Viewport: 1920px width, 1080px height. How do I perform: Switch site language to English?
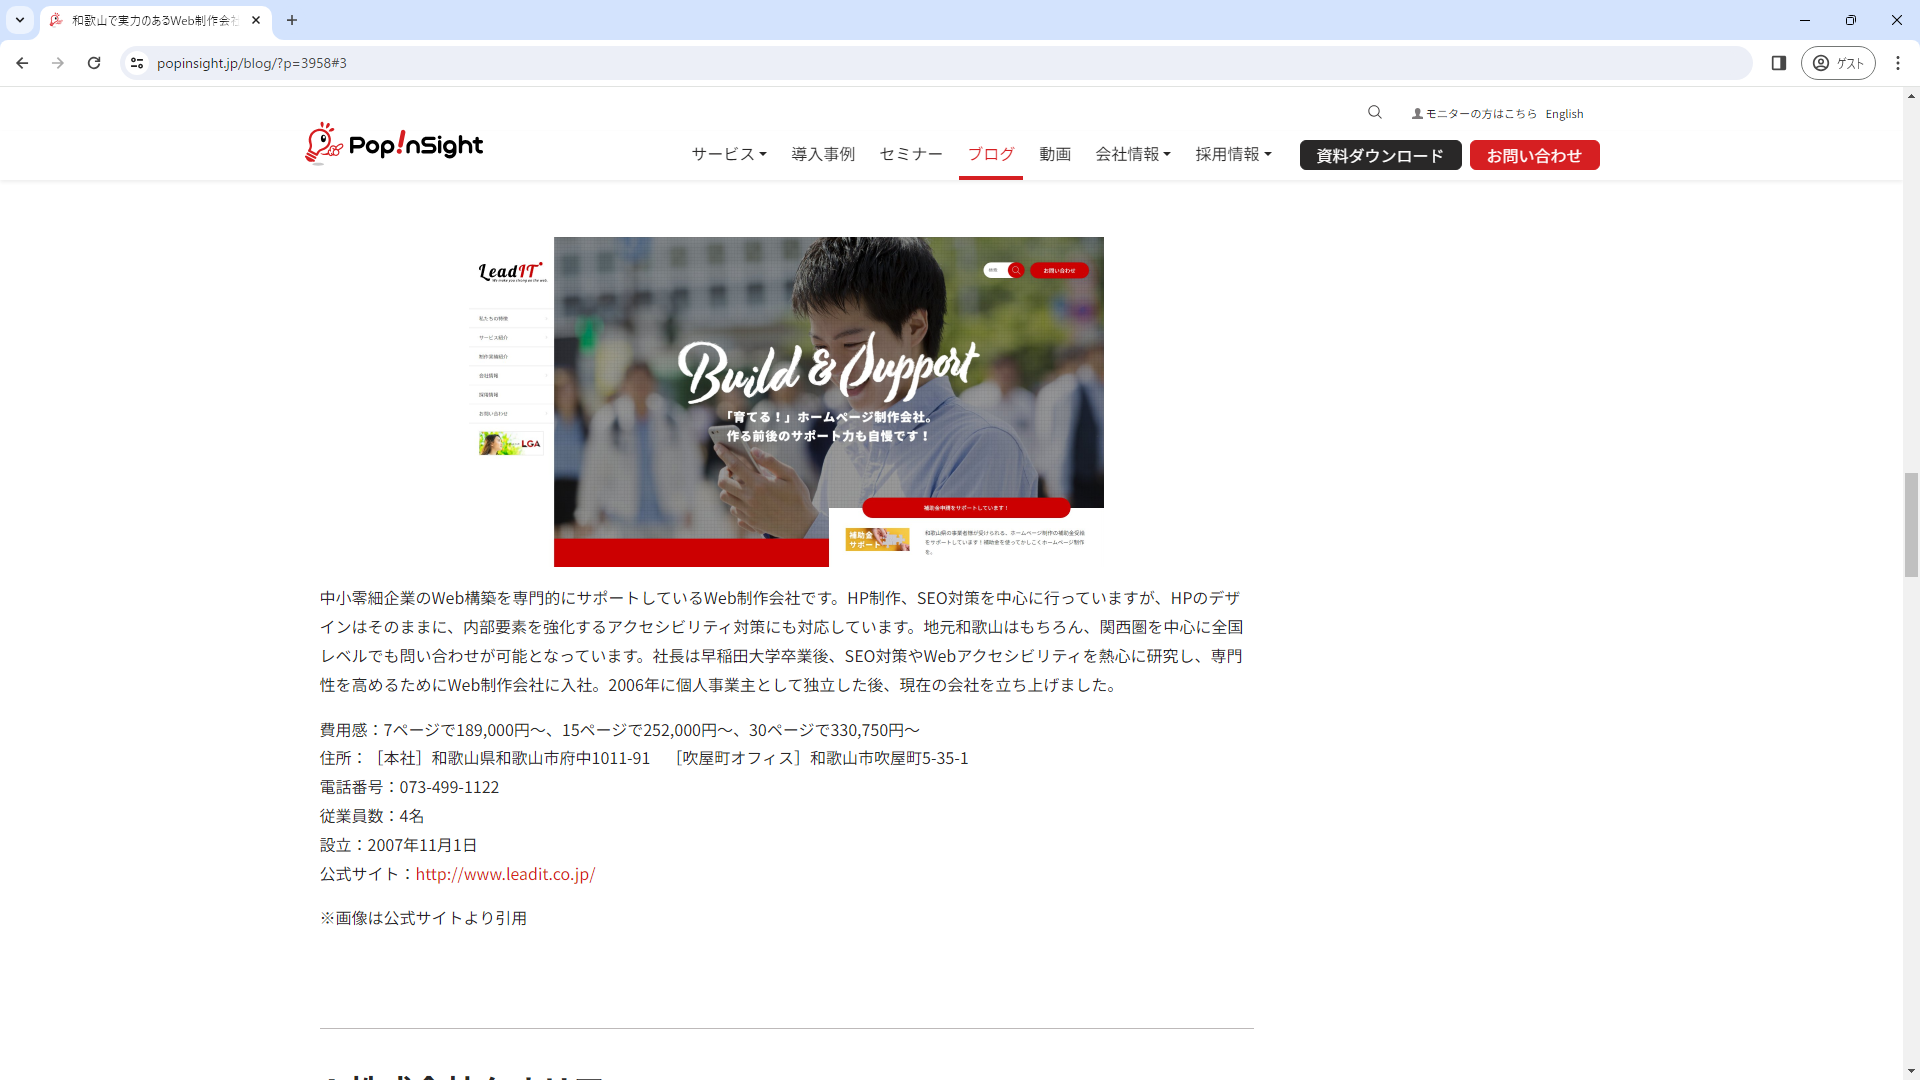click(1564, 114)
